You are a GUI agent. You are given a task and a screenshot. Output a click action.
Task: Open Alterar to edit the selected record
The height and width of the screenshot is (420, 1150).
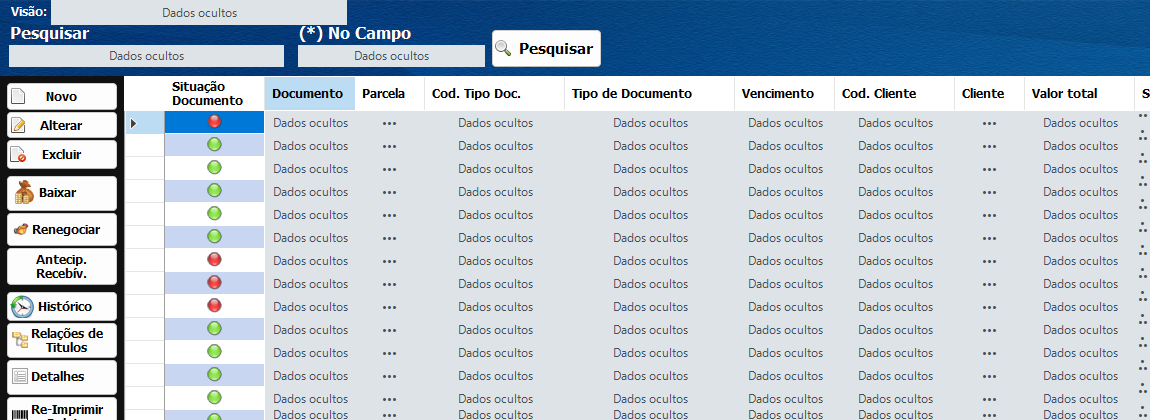coord(62,125)
